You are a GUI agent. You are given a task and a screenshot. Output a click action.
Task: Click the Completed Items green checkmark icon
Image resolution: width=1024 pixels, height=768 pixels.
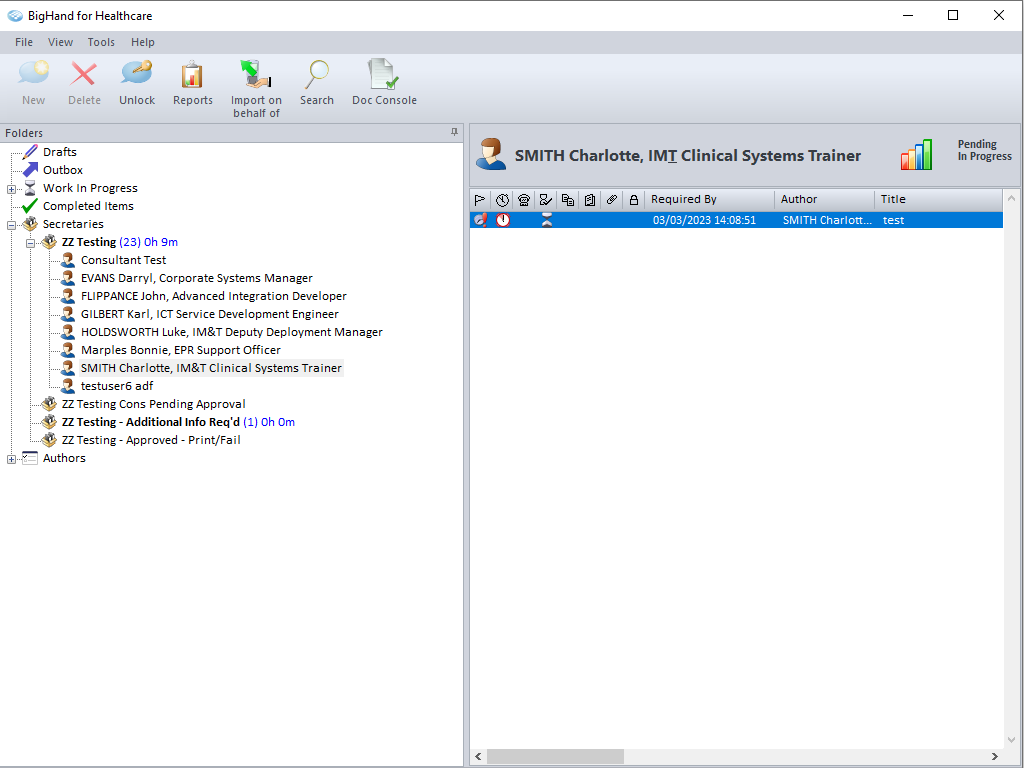pos(30,206)
